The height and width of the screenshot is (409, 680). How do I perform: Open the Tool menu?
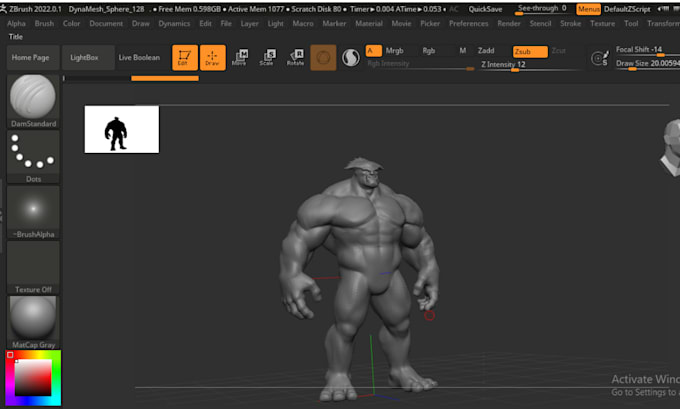(631, 23)
